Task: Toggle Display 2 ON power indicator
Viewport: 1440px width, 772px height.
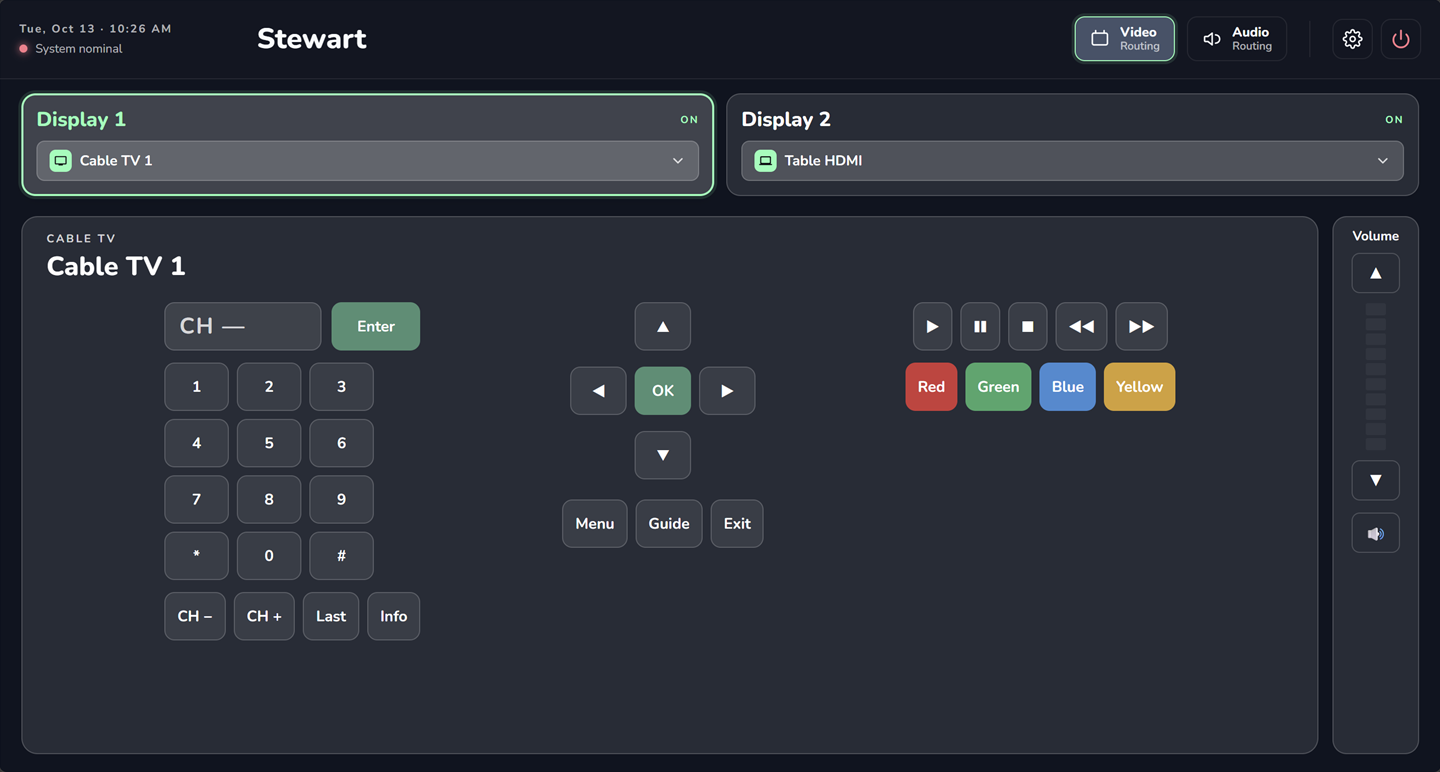Action: (x=1394, y=120)
